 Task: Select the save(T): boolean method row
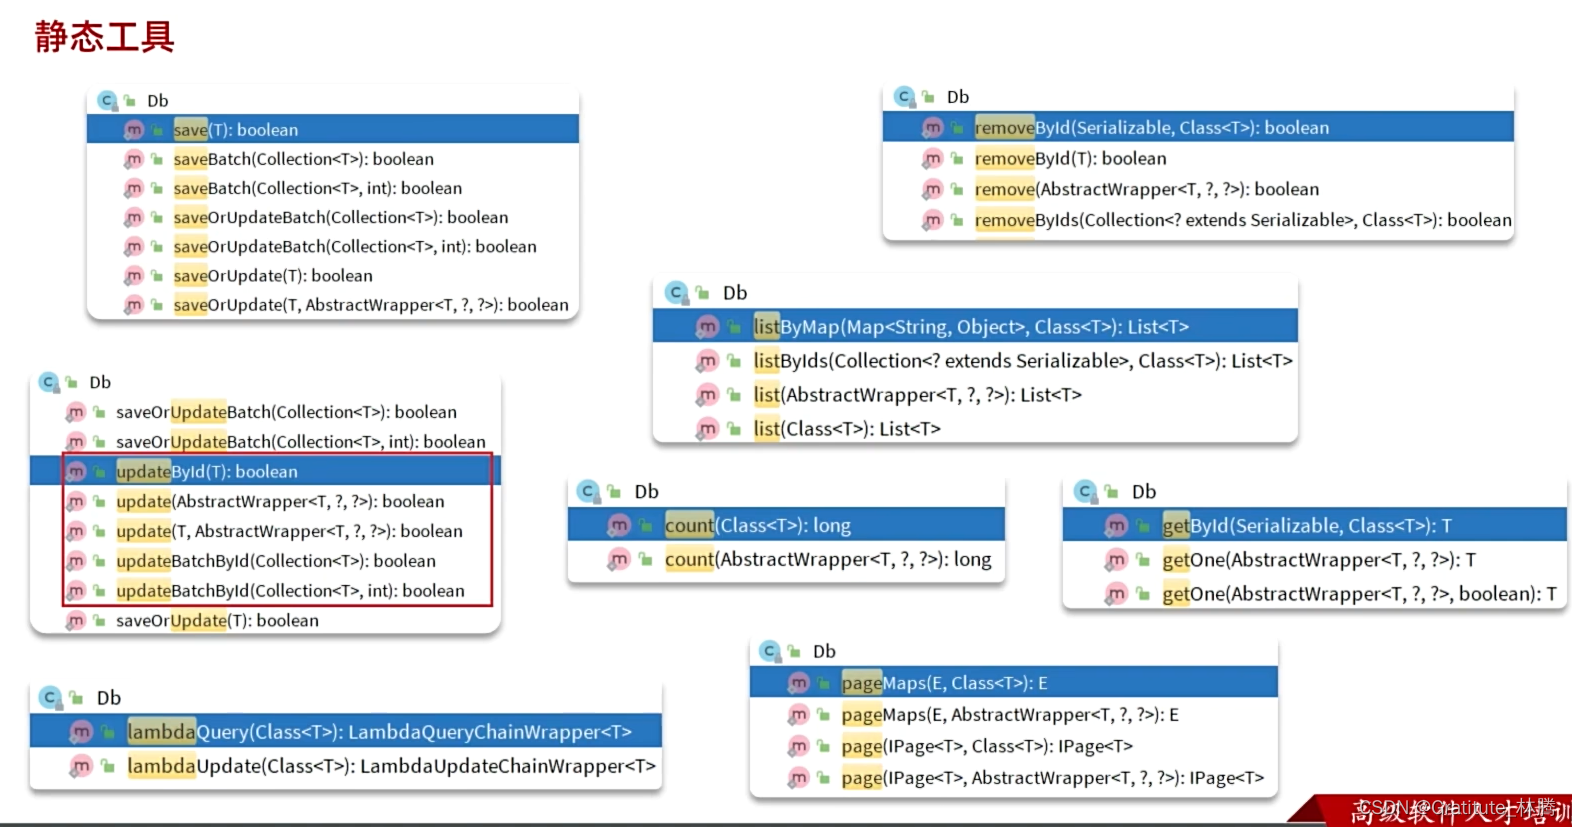(x=333, y=130)
